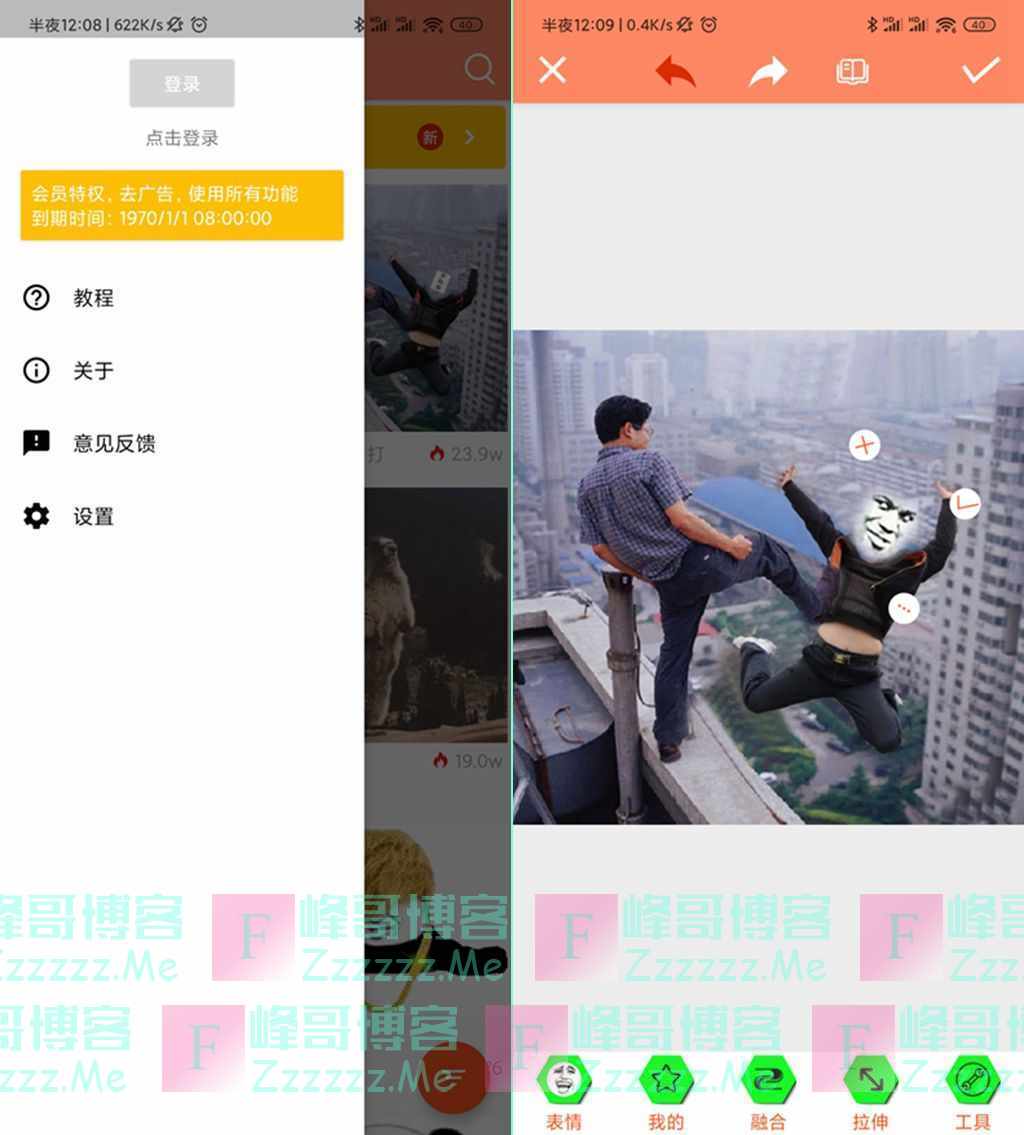
Task: Open 意见反馈 feedback entry
Action: (114, 444)
